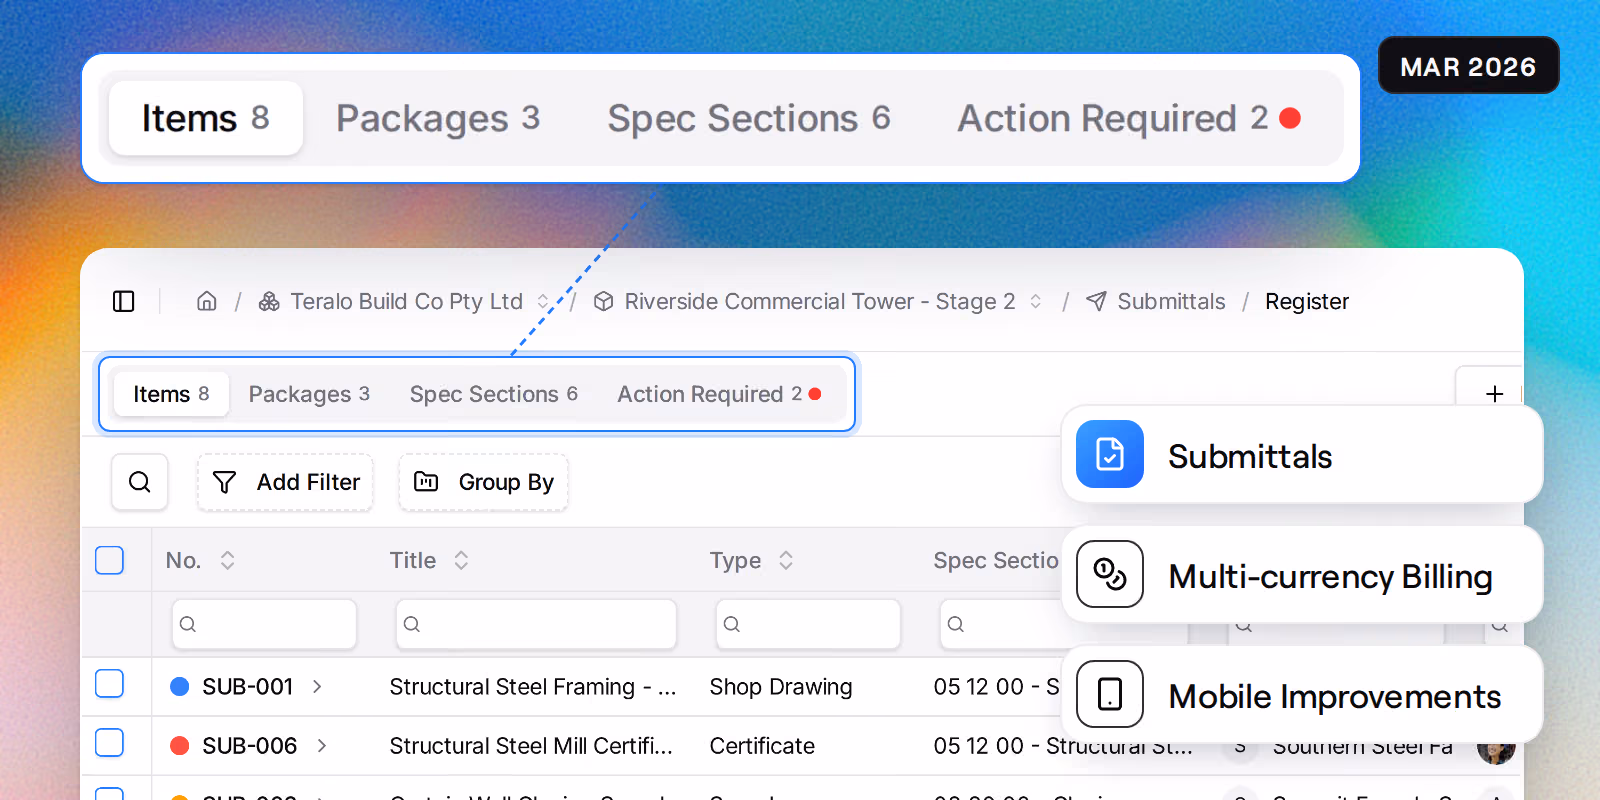Click the Group By button
The height and width of the screenshot is (800, 1600).
[x=483, y=482]
